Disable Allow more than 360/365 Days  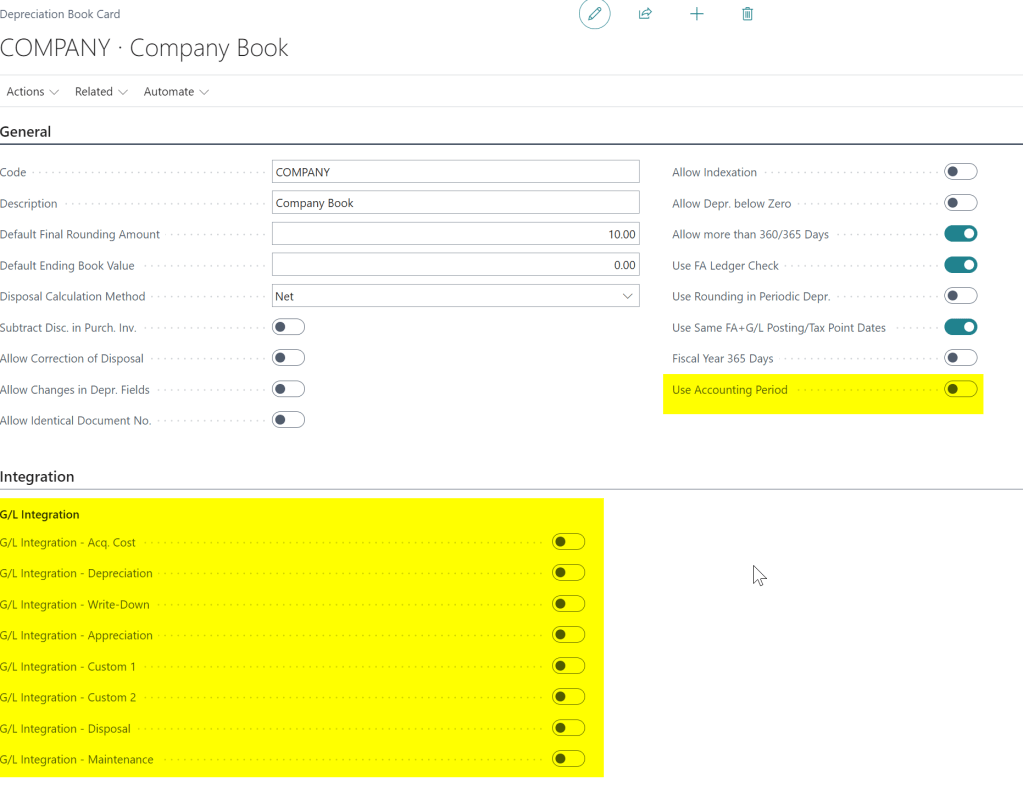(960, 234)
